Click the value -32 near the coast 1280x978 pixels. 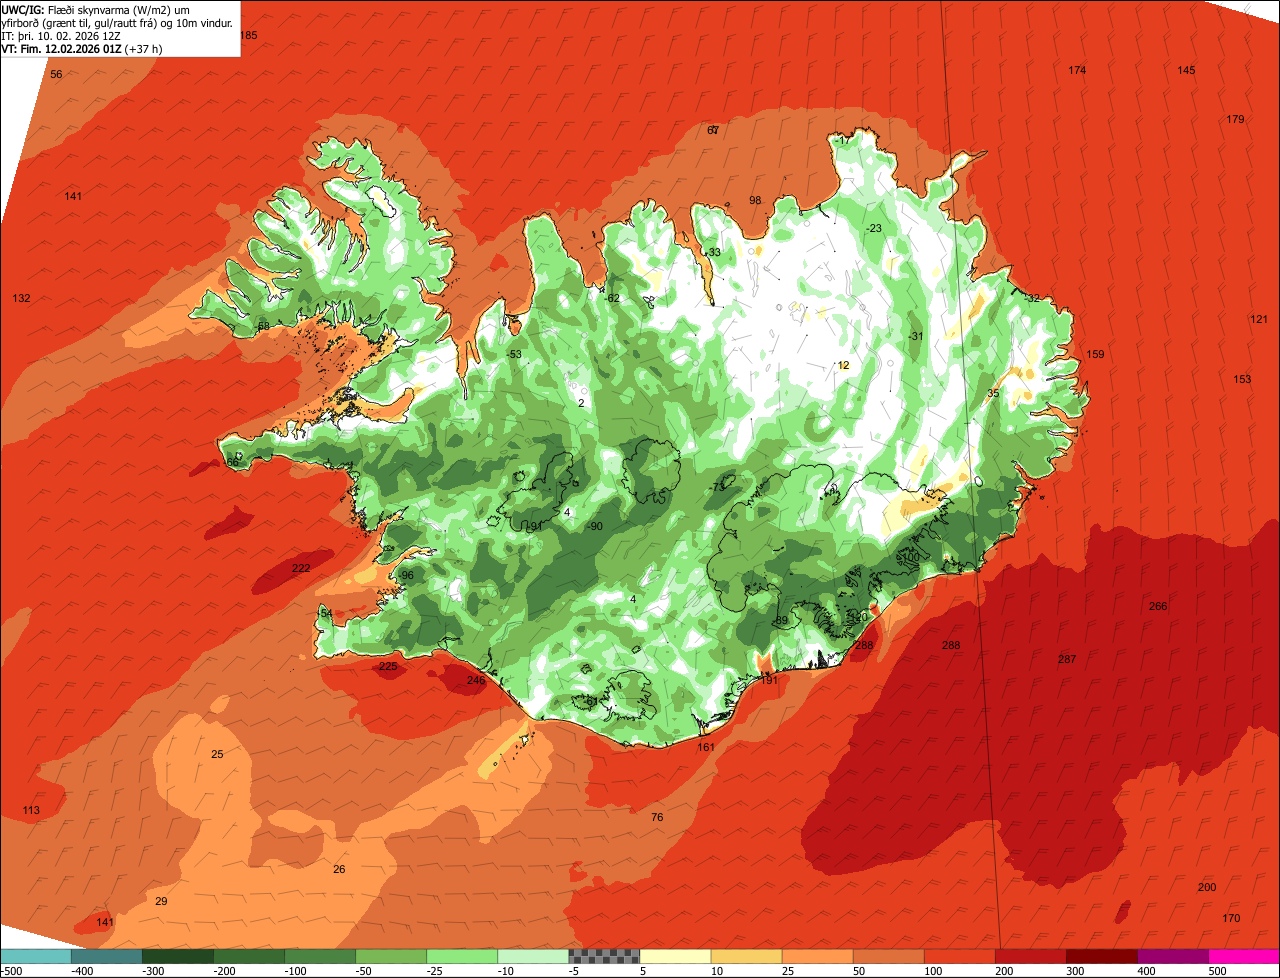(x=1033, y=299)
